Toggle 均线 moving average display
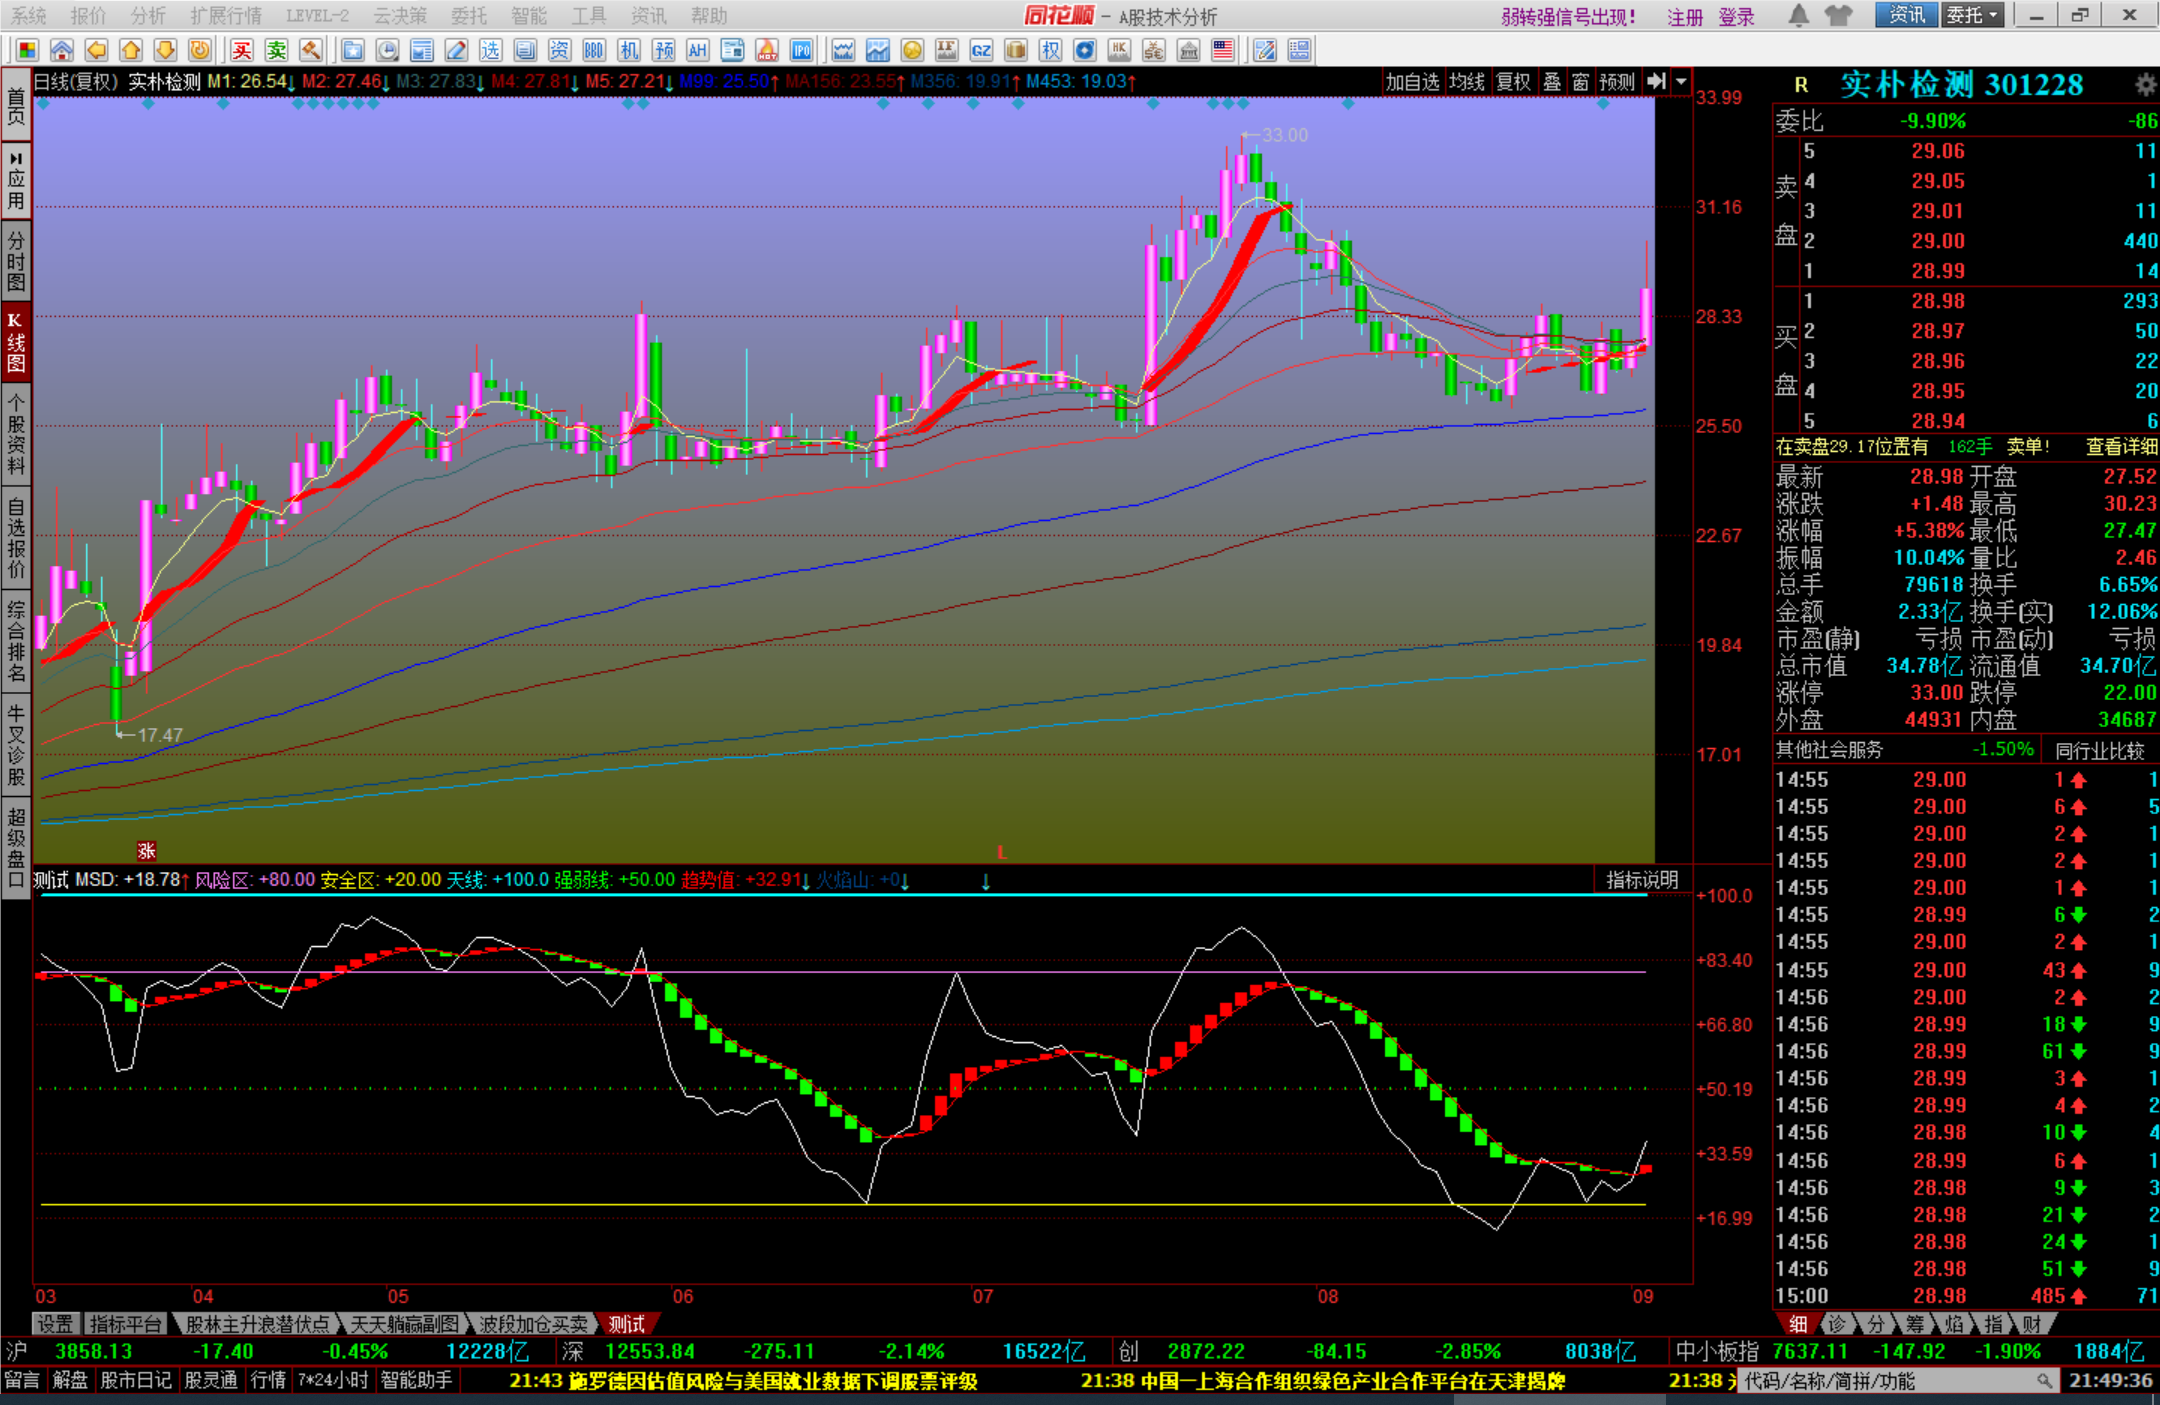Viewport: 2160px width, 1405px height. pos(1467,82)
